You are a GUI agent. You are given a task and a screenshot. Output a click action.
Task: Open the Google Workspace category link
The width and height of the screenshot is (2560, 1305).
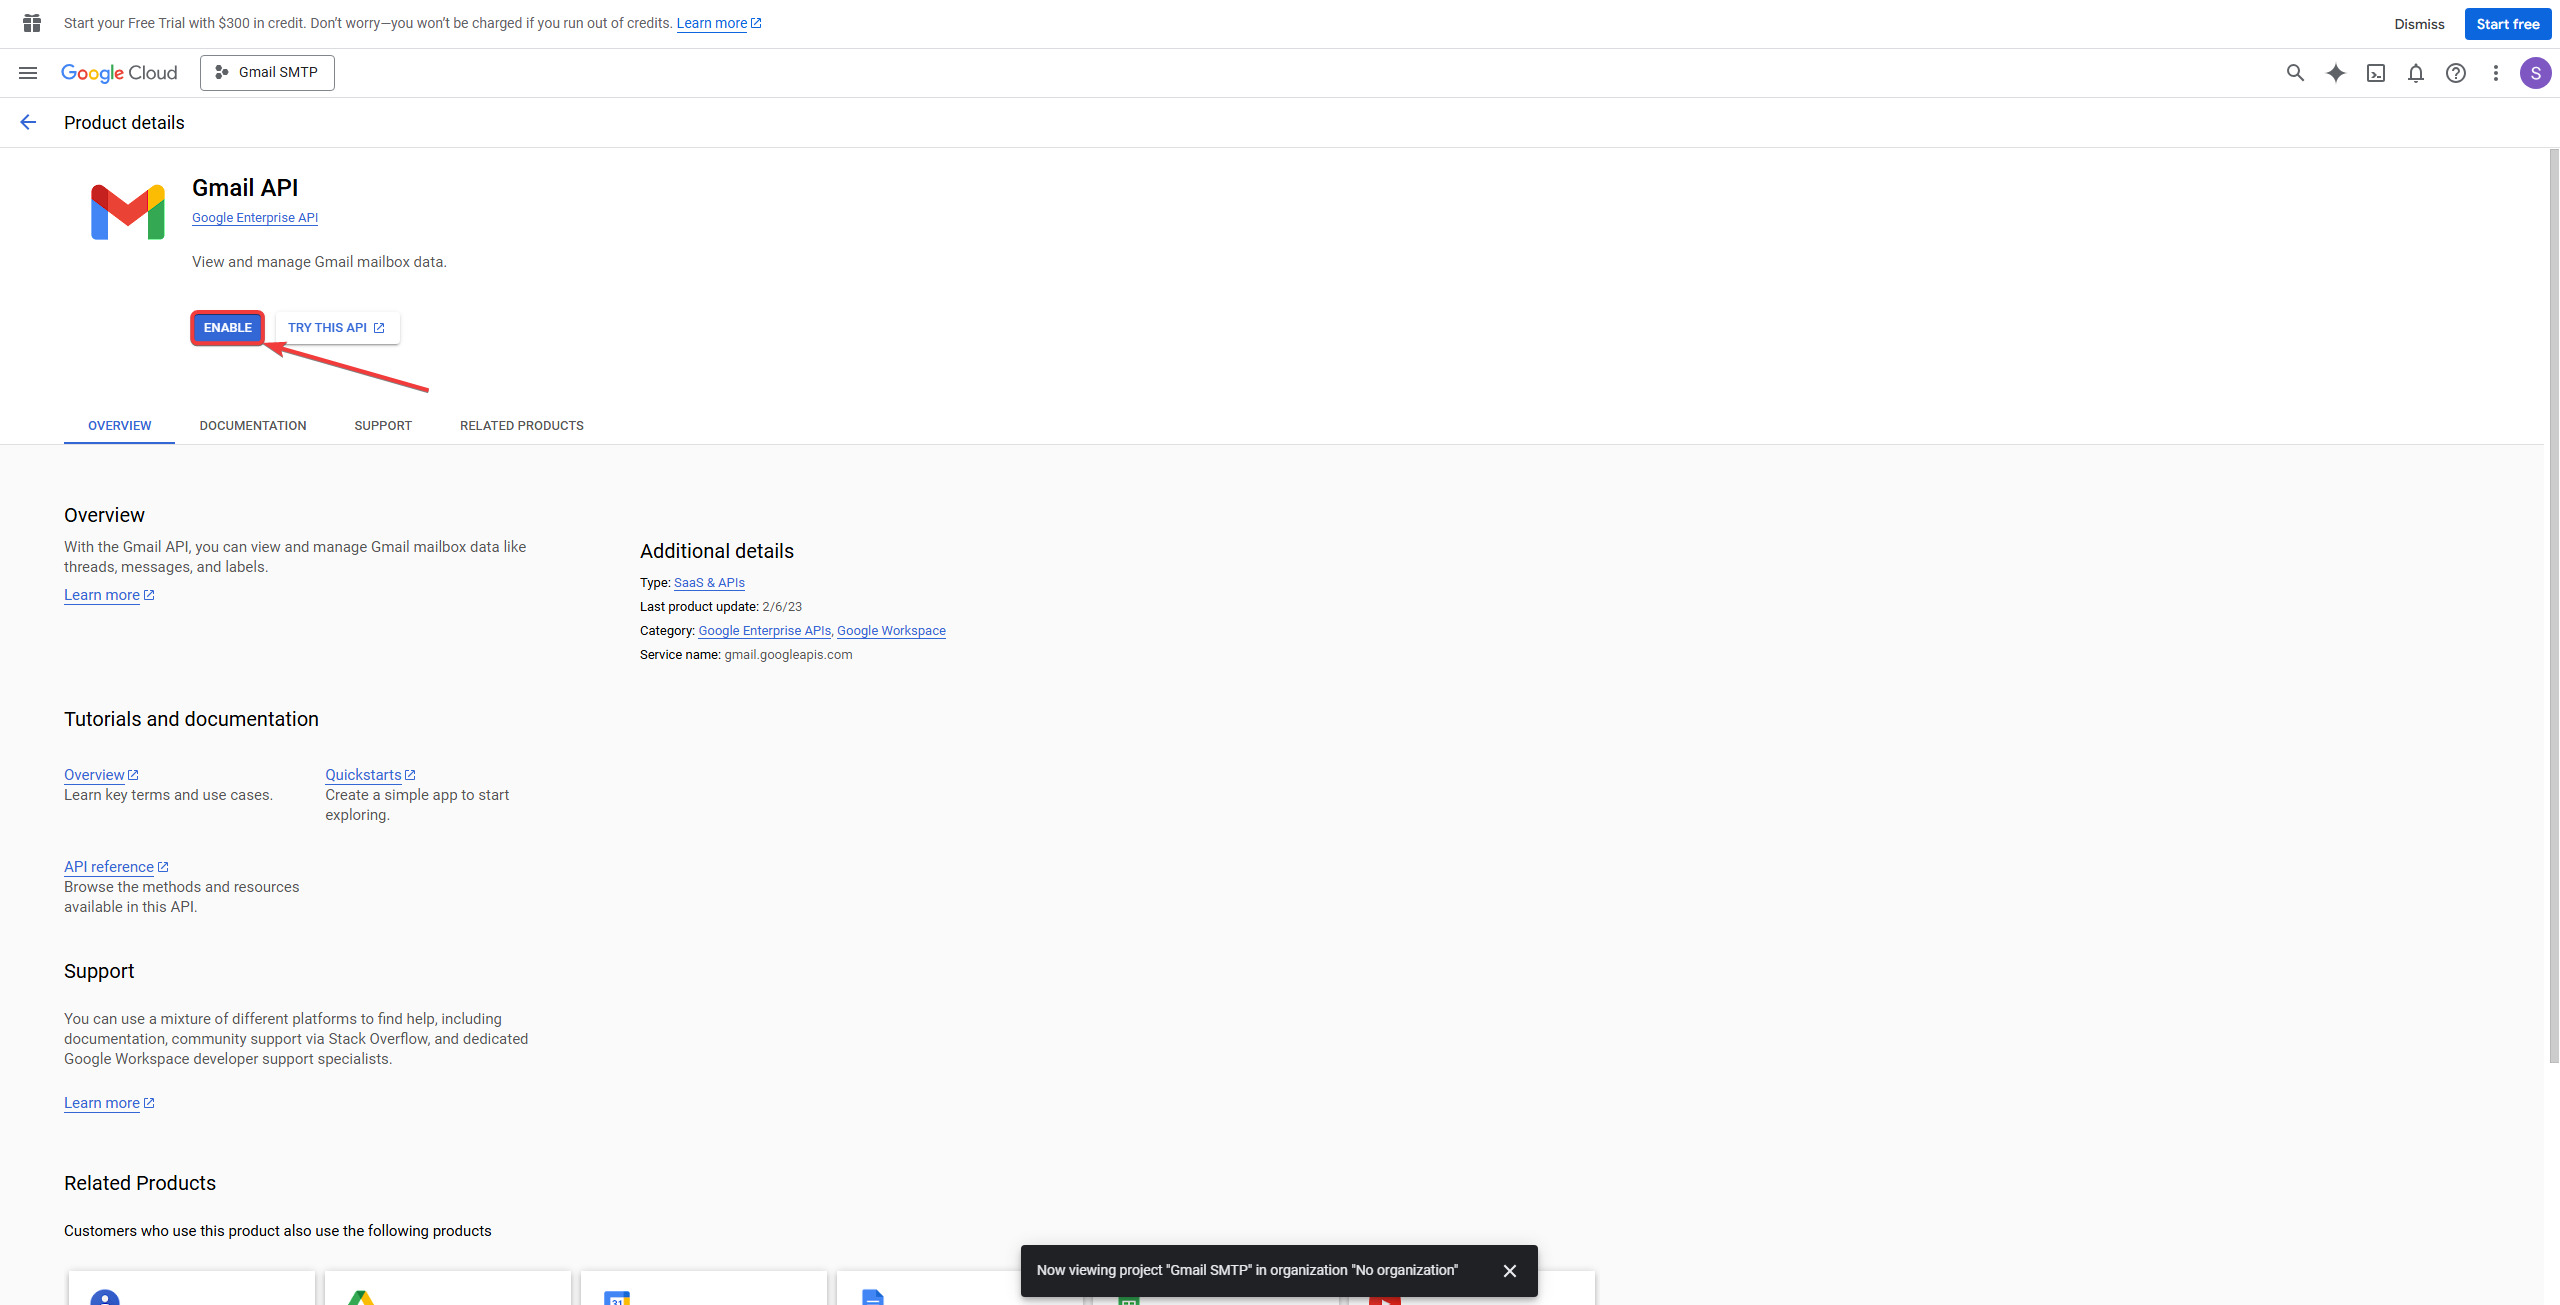(x=891, y=631)
